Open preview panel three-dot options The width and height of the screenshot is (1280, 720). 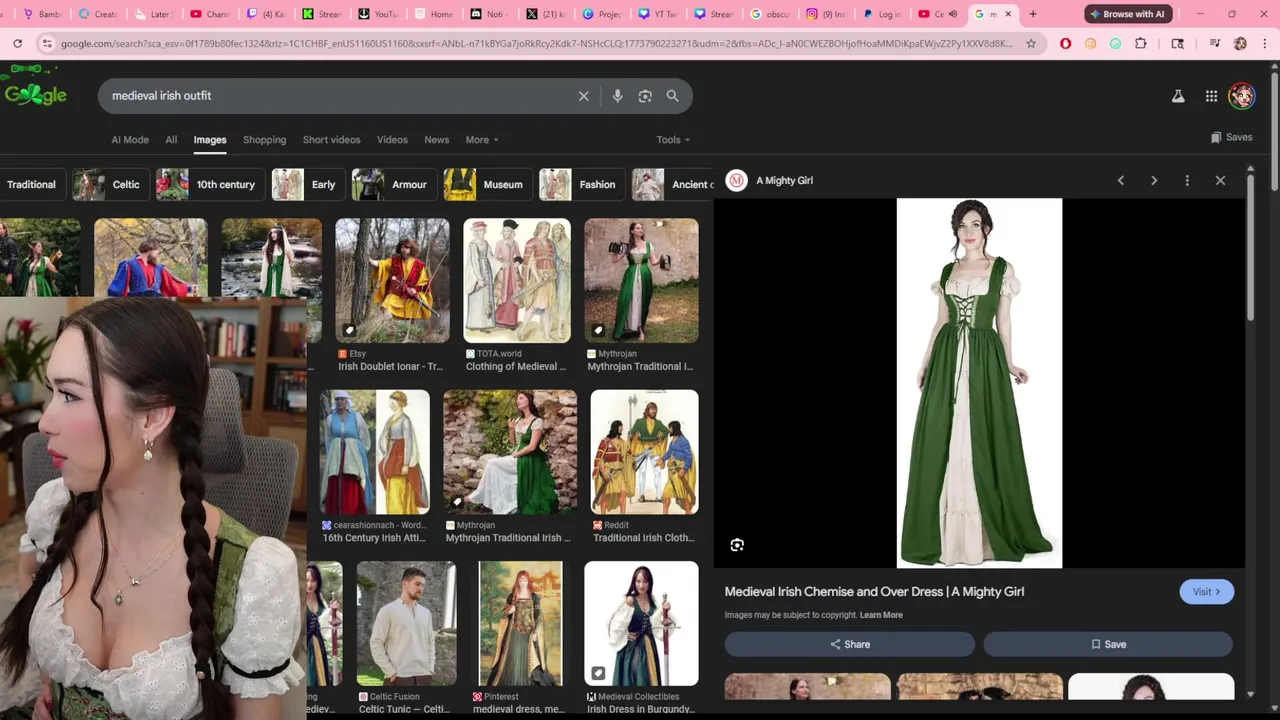pos(1187,181)
